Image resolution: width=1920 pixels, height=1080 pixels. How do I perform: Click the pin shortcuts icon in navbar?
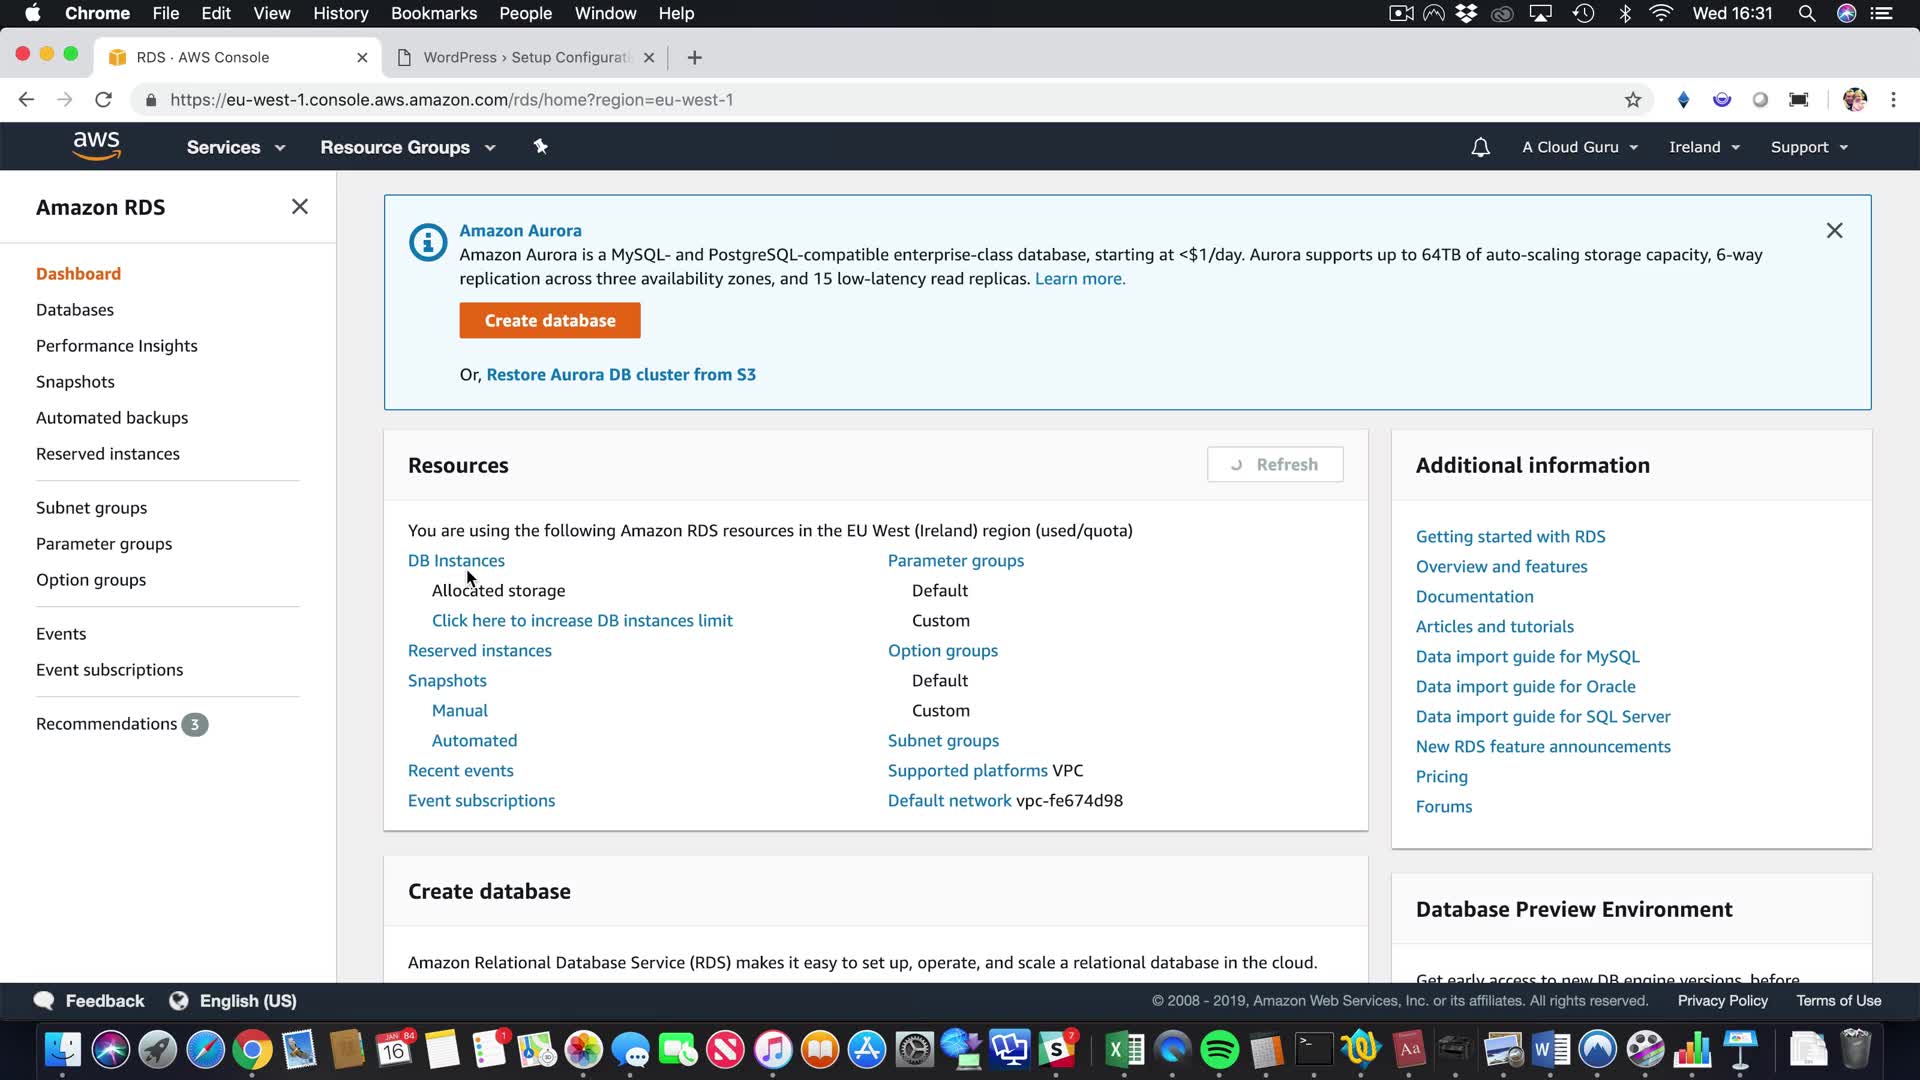[x=540, y=147]
